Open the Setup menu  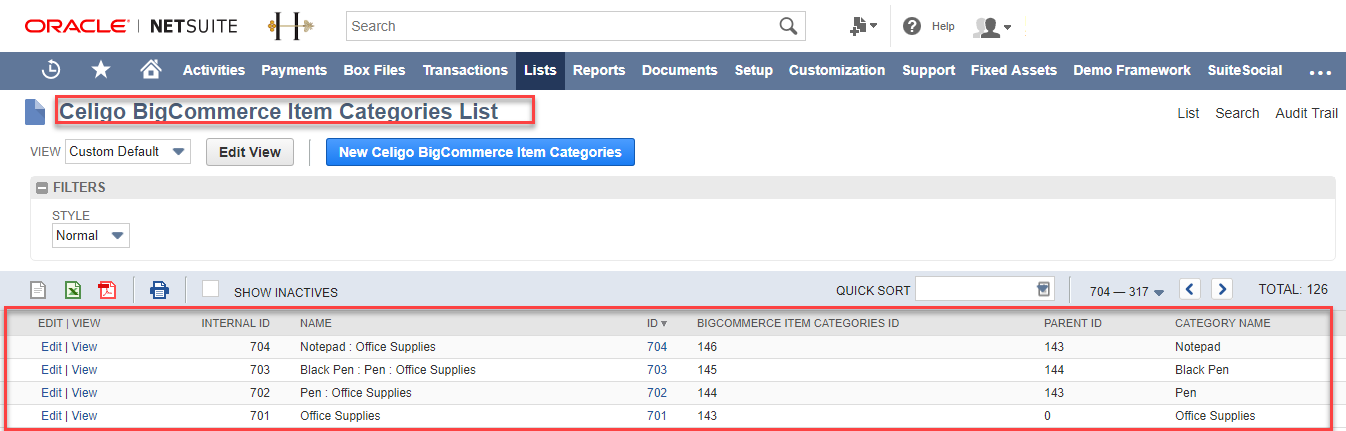point(754,70)
